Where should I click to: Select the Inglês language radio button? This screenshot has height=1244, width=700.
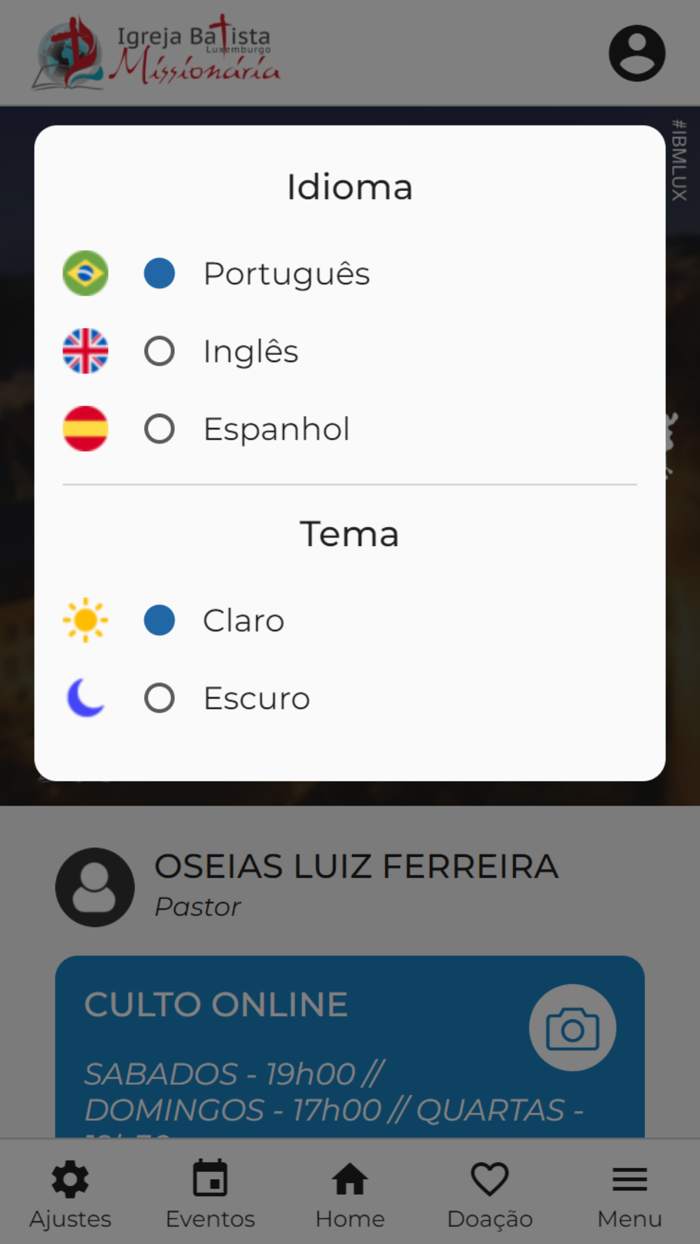(159, 350)
